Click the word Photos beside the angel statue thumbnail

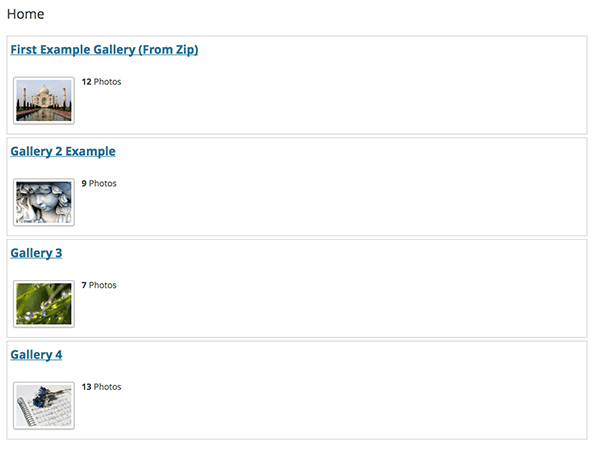coord(103,184)
